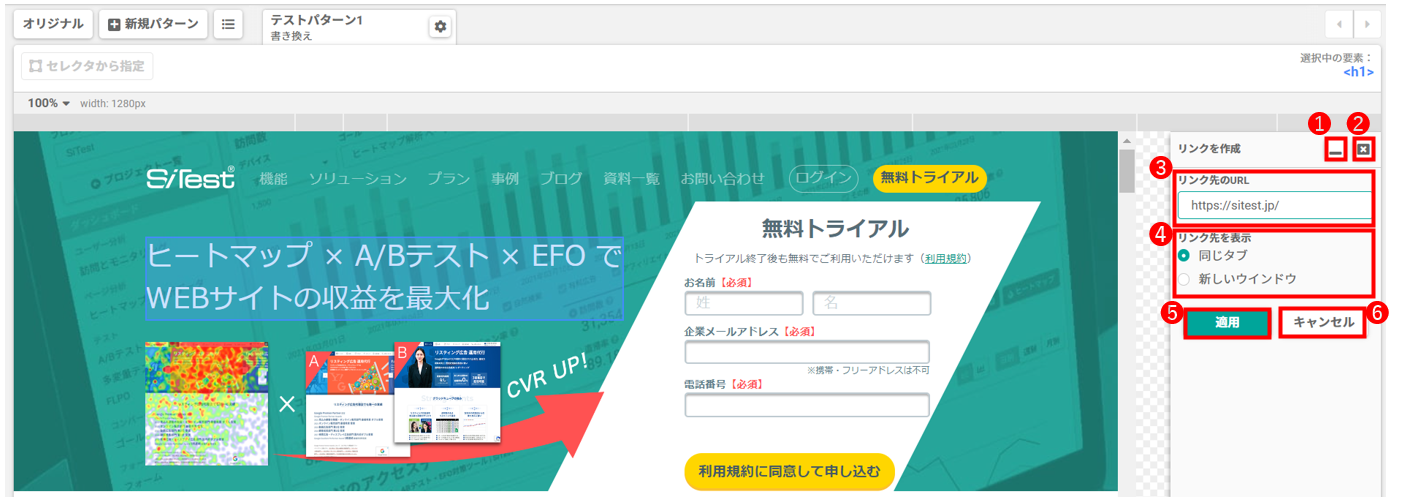
Task: Select the ヒートマップ × A/Bテスト headline text
Action: pyautogui.click(x=385, y=276)
